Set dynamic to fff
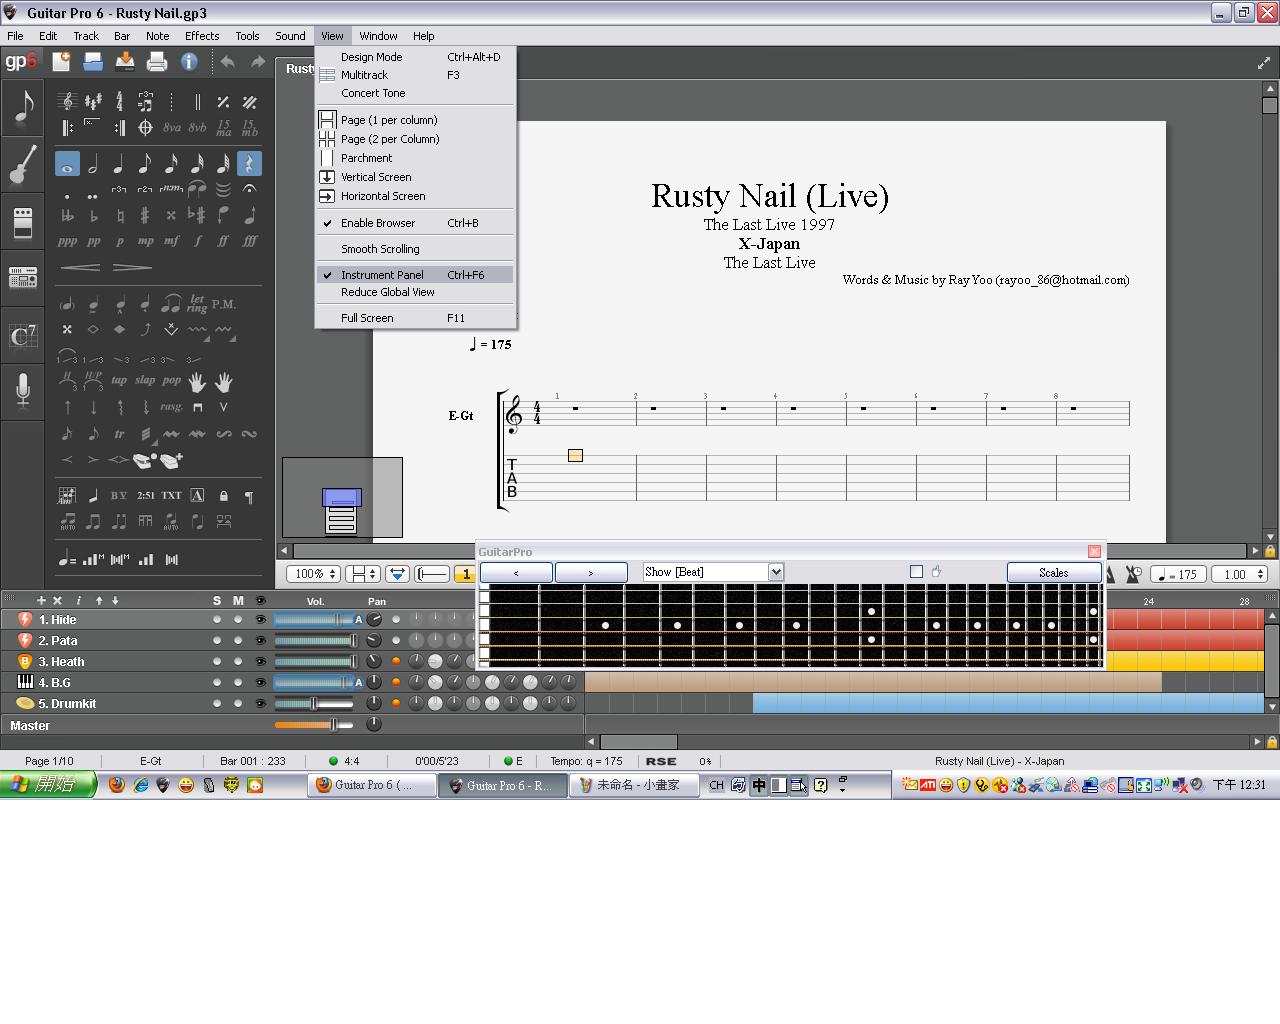 250,241
